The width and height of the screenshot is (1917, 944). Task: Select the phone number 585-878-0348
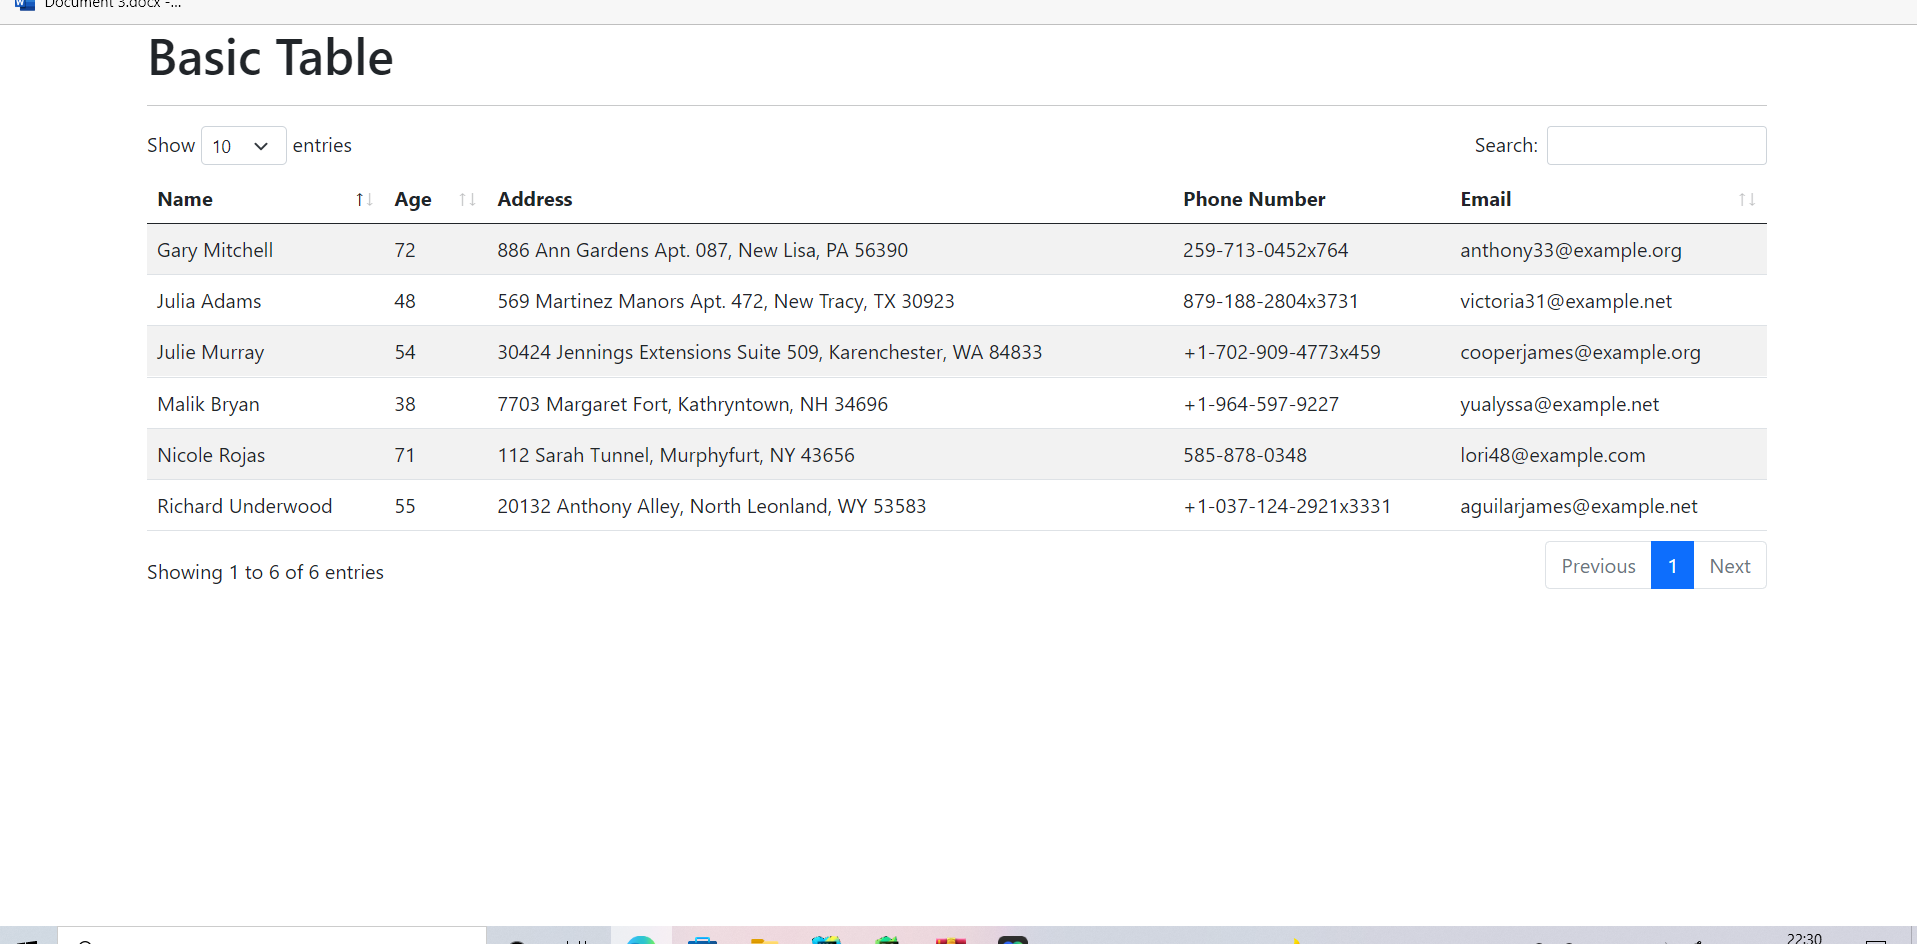click(1245, 455)
